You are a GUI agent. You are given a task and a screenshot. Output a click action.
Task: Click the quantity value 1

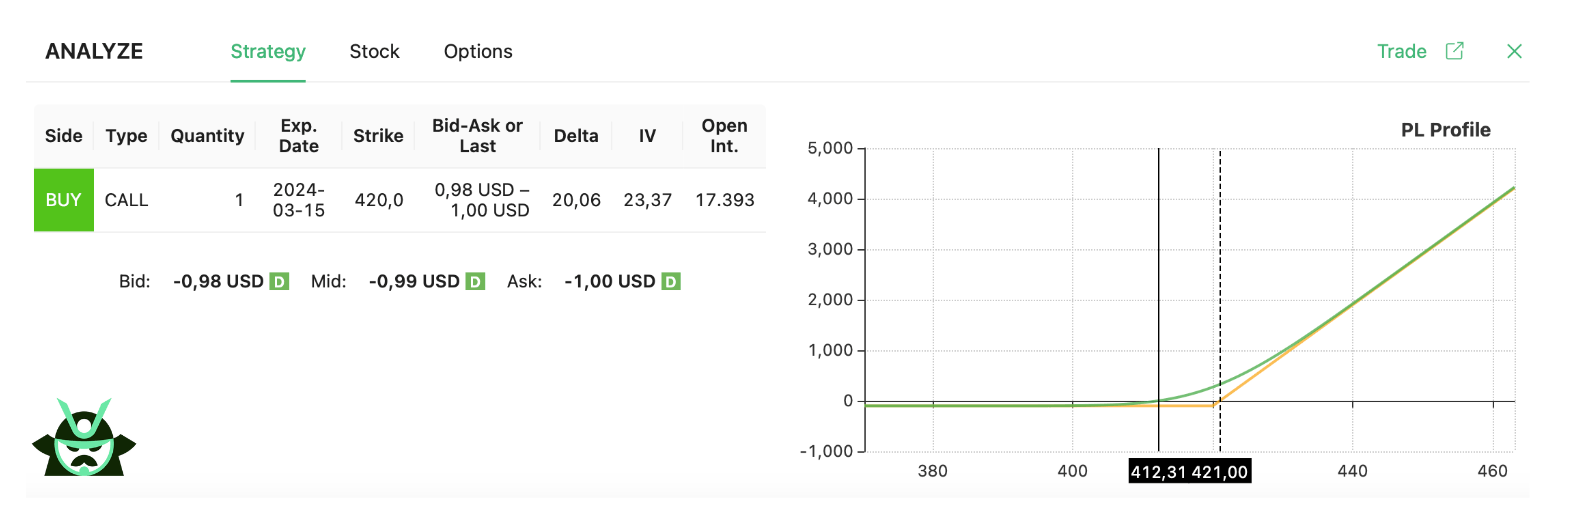click(x=239, y=200)
